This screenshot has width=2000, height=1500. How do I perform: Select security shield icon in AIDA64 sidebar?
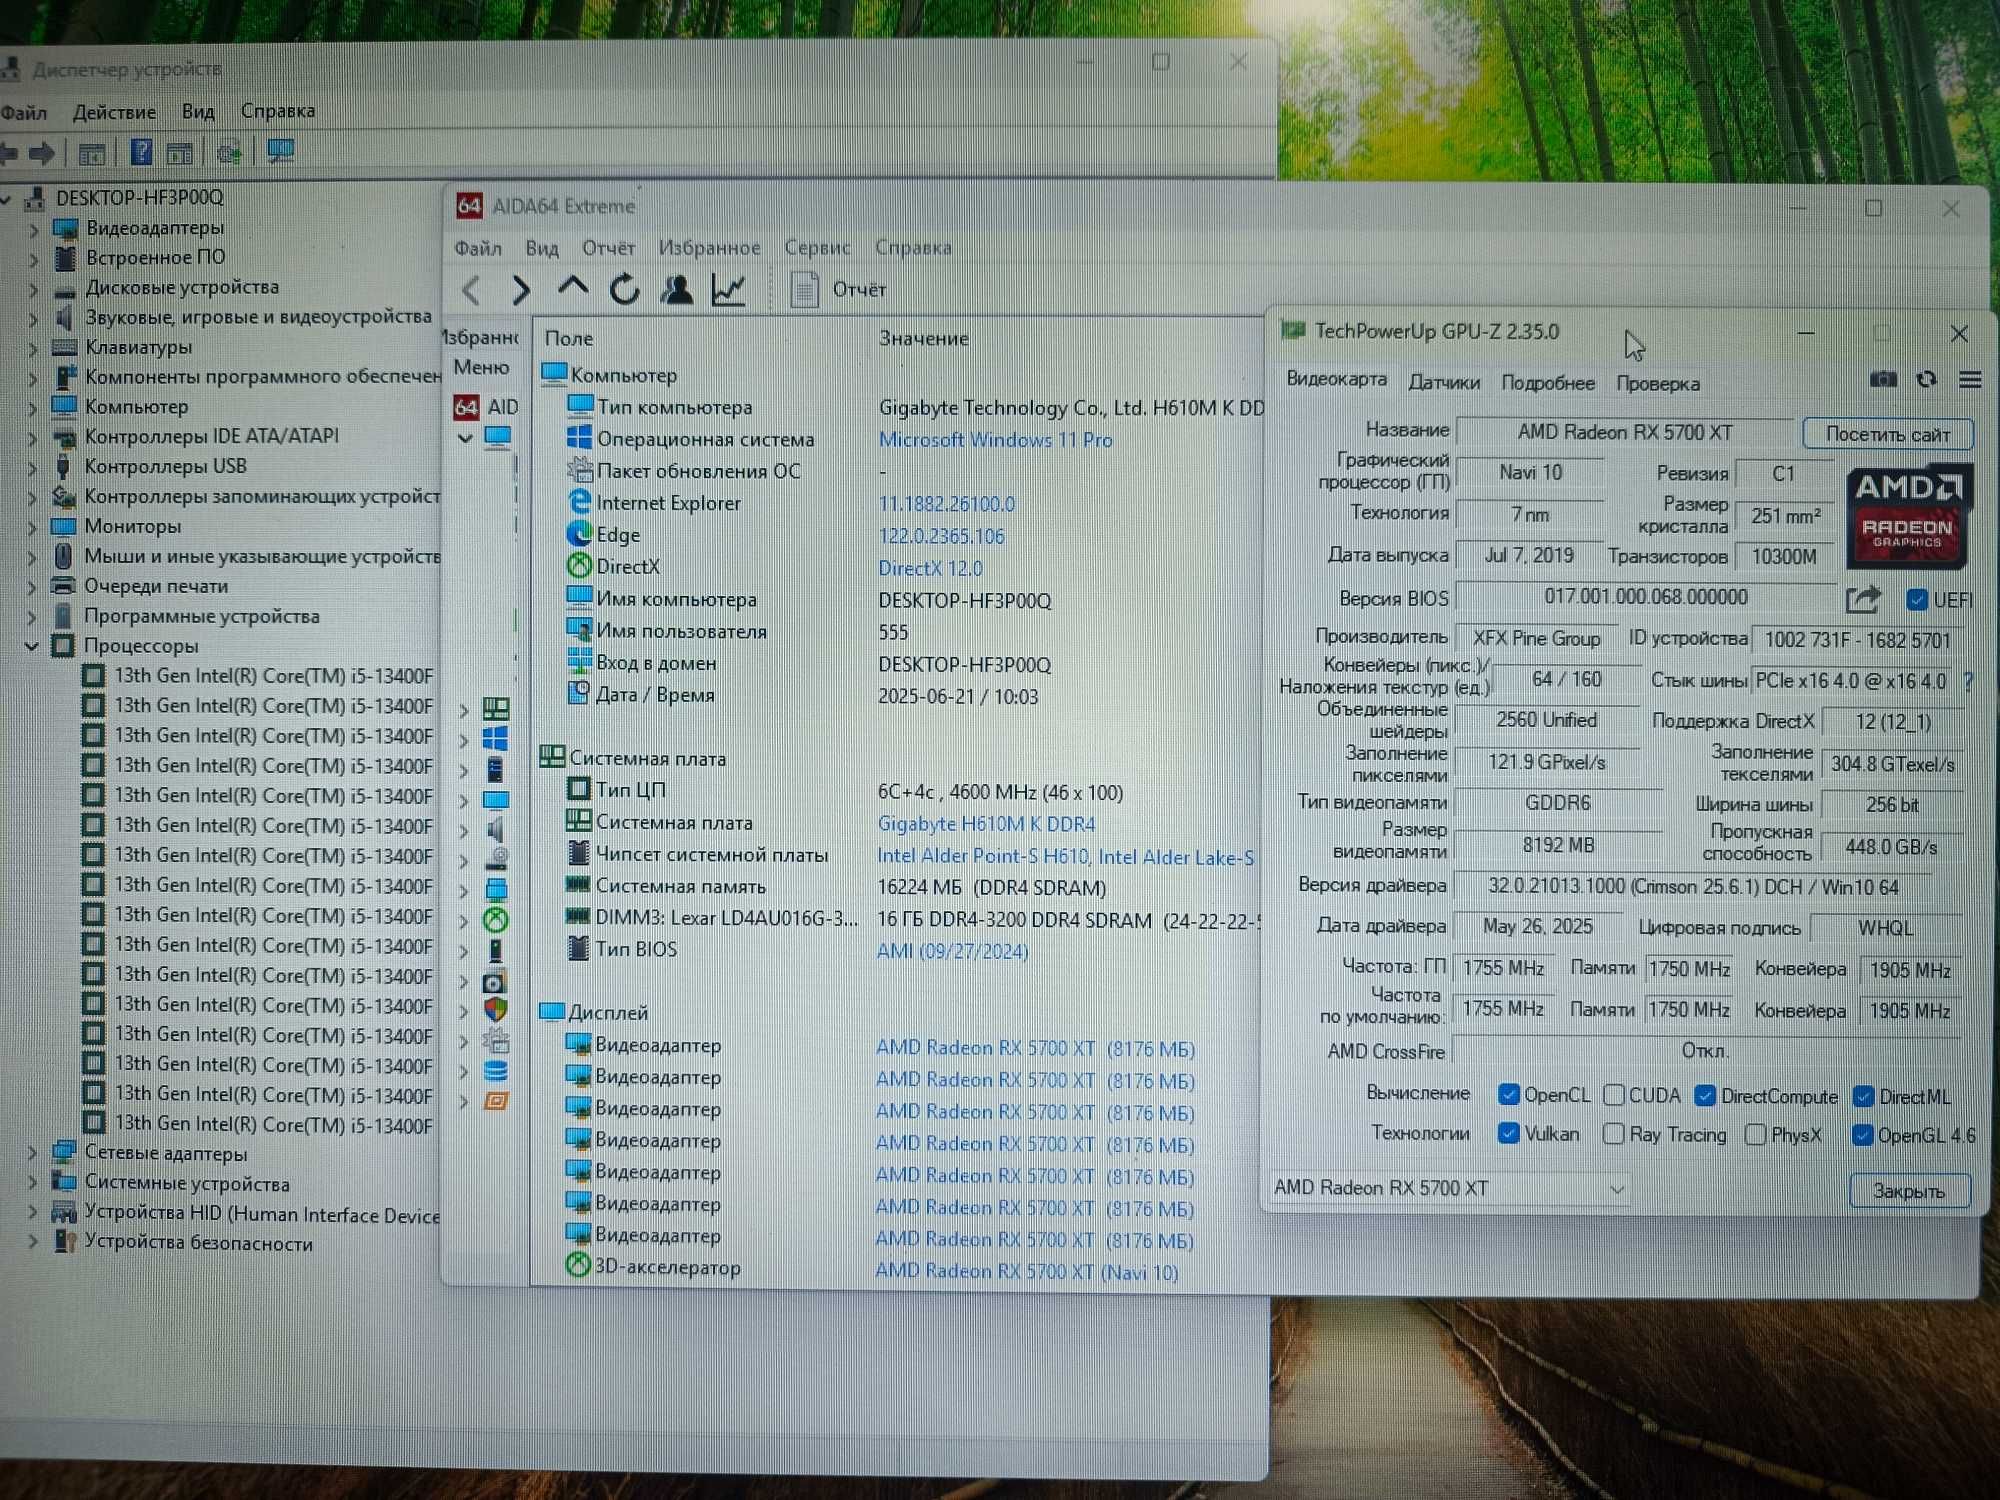click(x=496, y=1009)
